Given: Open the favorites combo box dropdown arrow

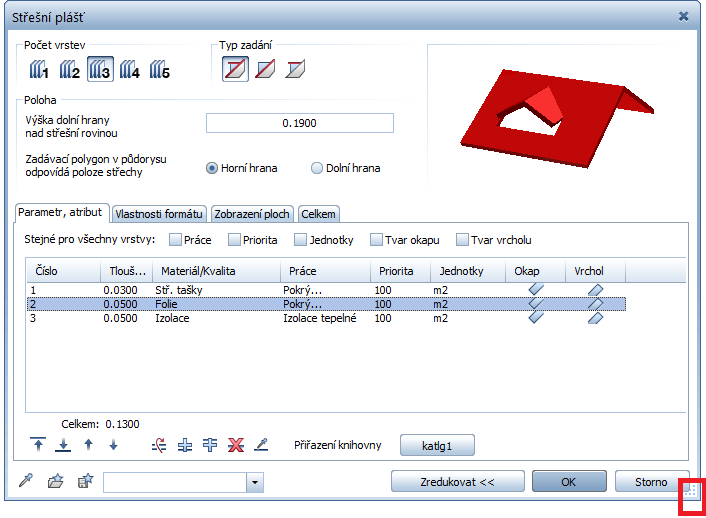Looking at the screenshot, I should 255,483.
